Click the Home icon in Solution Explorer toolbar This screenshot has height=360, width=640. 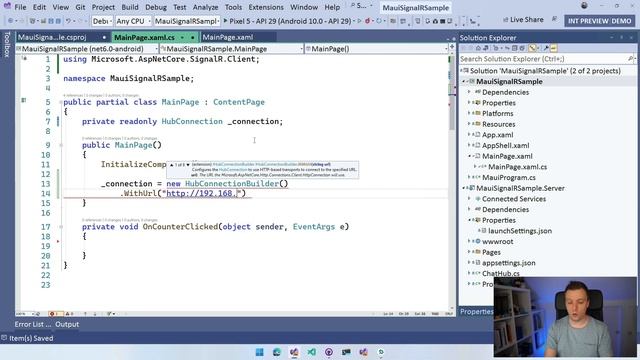coord(478,48)
